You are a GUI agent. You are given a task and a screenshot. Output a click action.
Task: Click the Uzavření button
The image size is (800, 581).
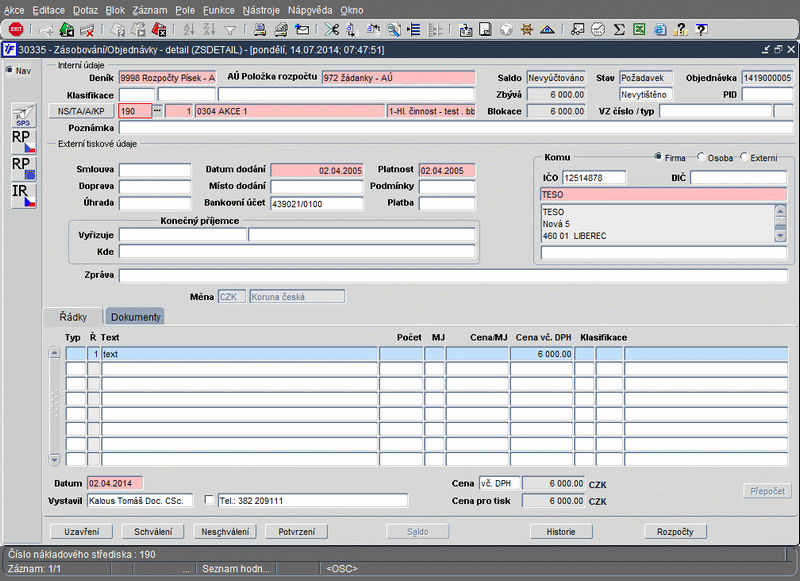coord(82,532)
